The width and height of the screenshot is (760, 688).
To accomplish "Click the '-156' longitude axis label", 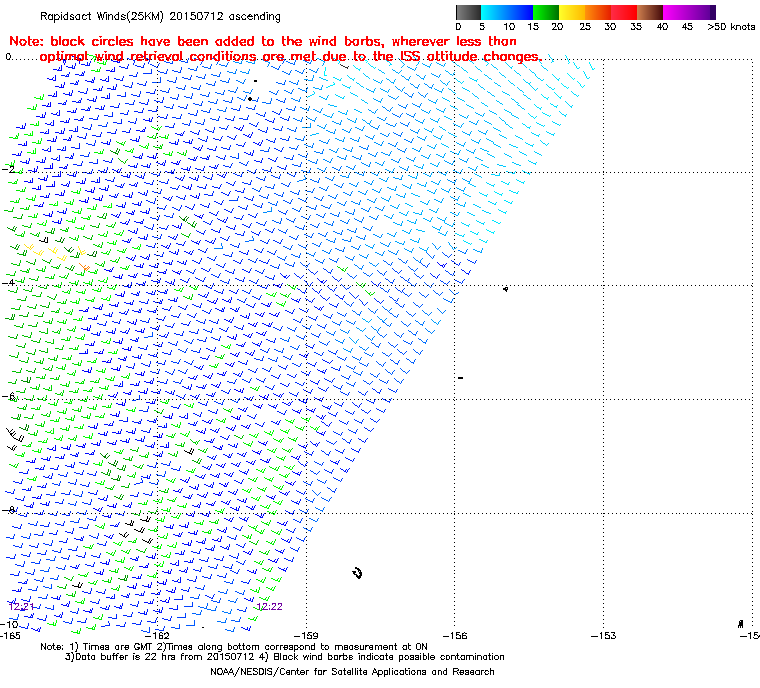I will (x=455, y=636).
